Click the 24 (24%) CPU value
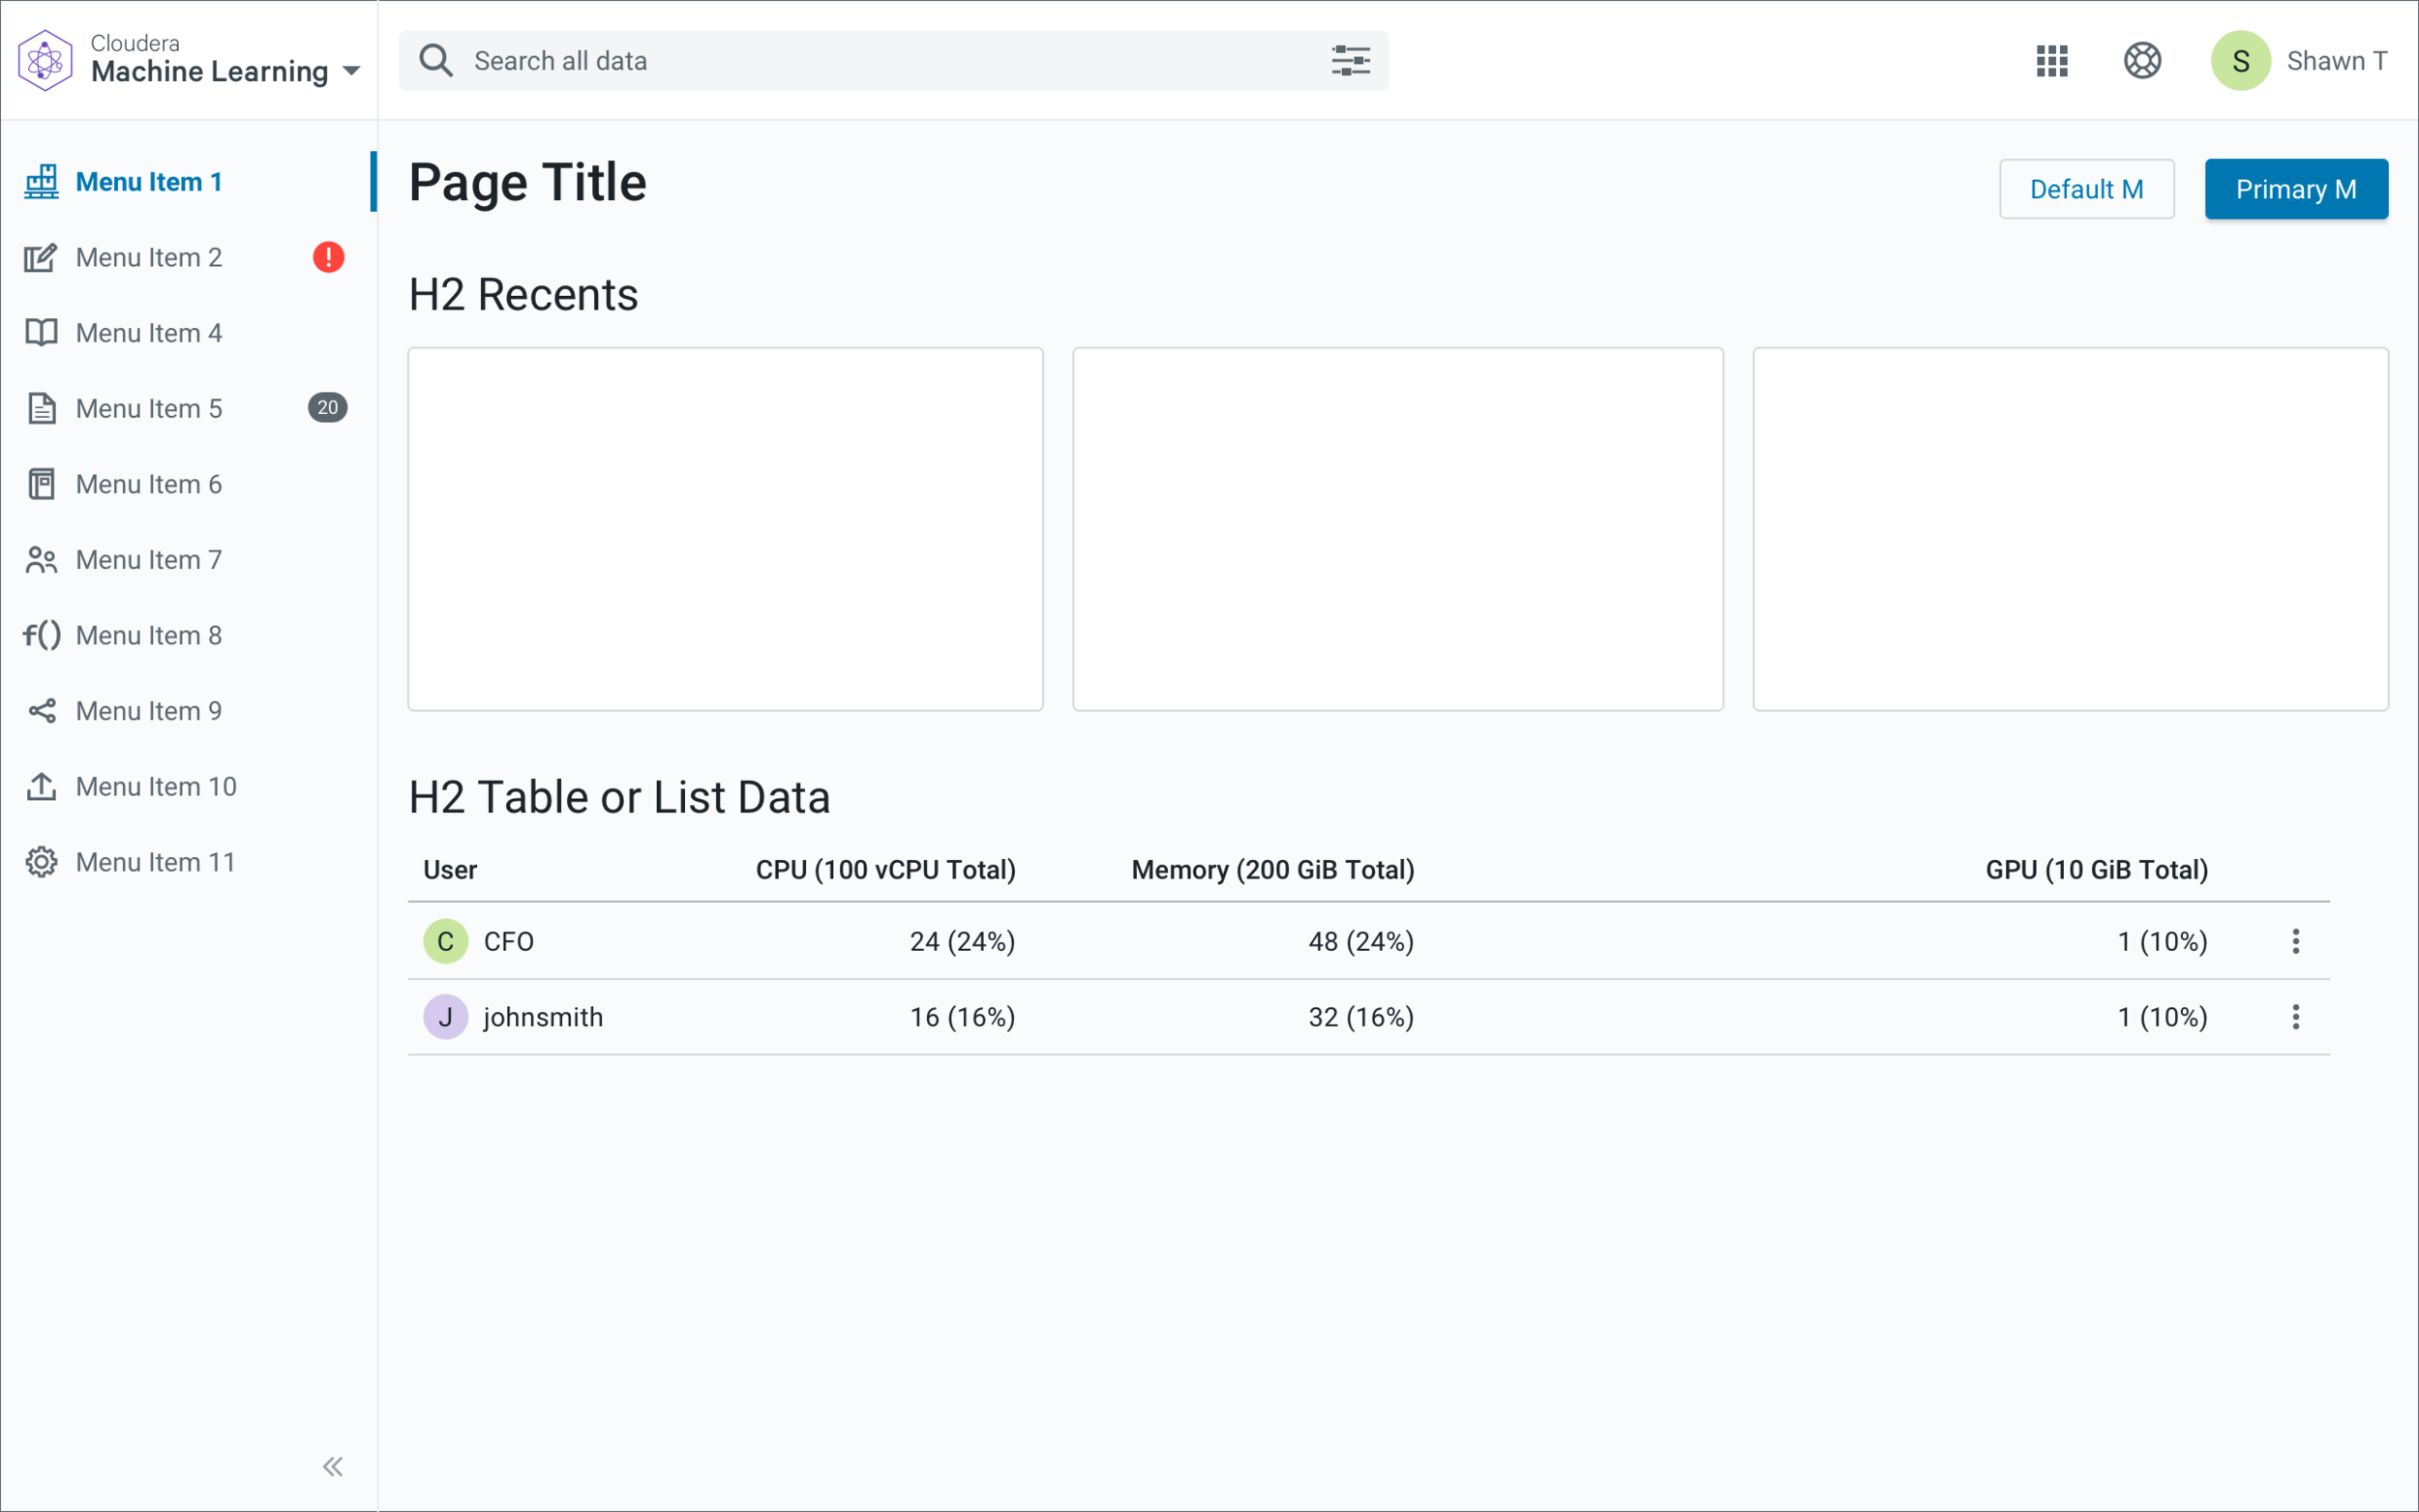The height and width of the screenshot is (1512, 2419). (x=962, y=942)
